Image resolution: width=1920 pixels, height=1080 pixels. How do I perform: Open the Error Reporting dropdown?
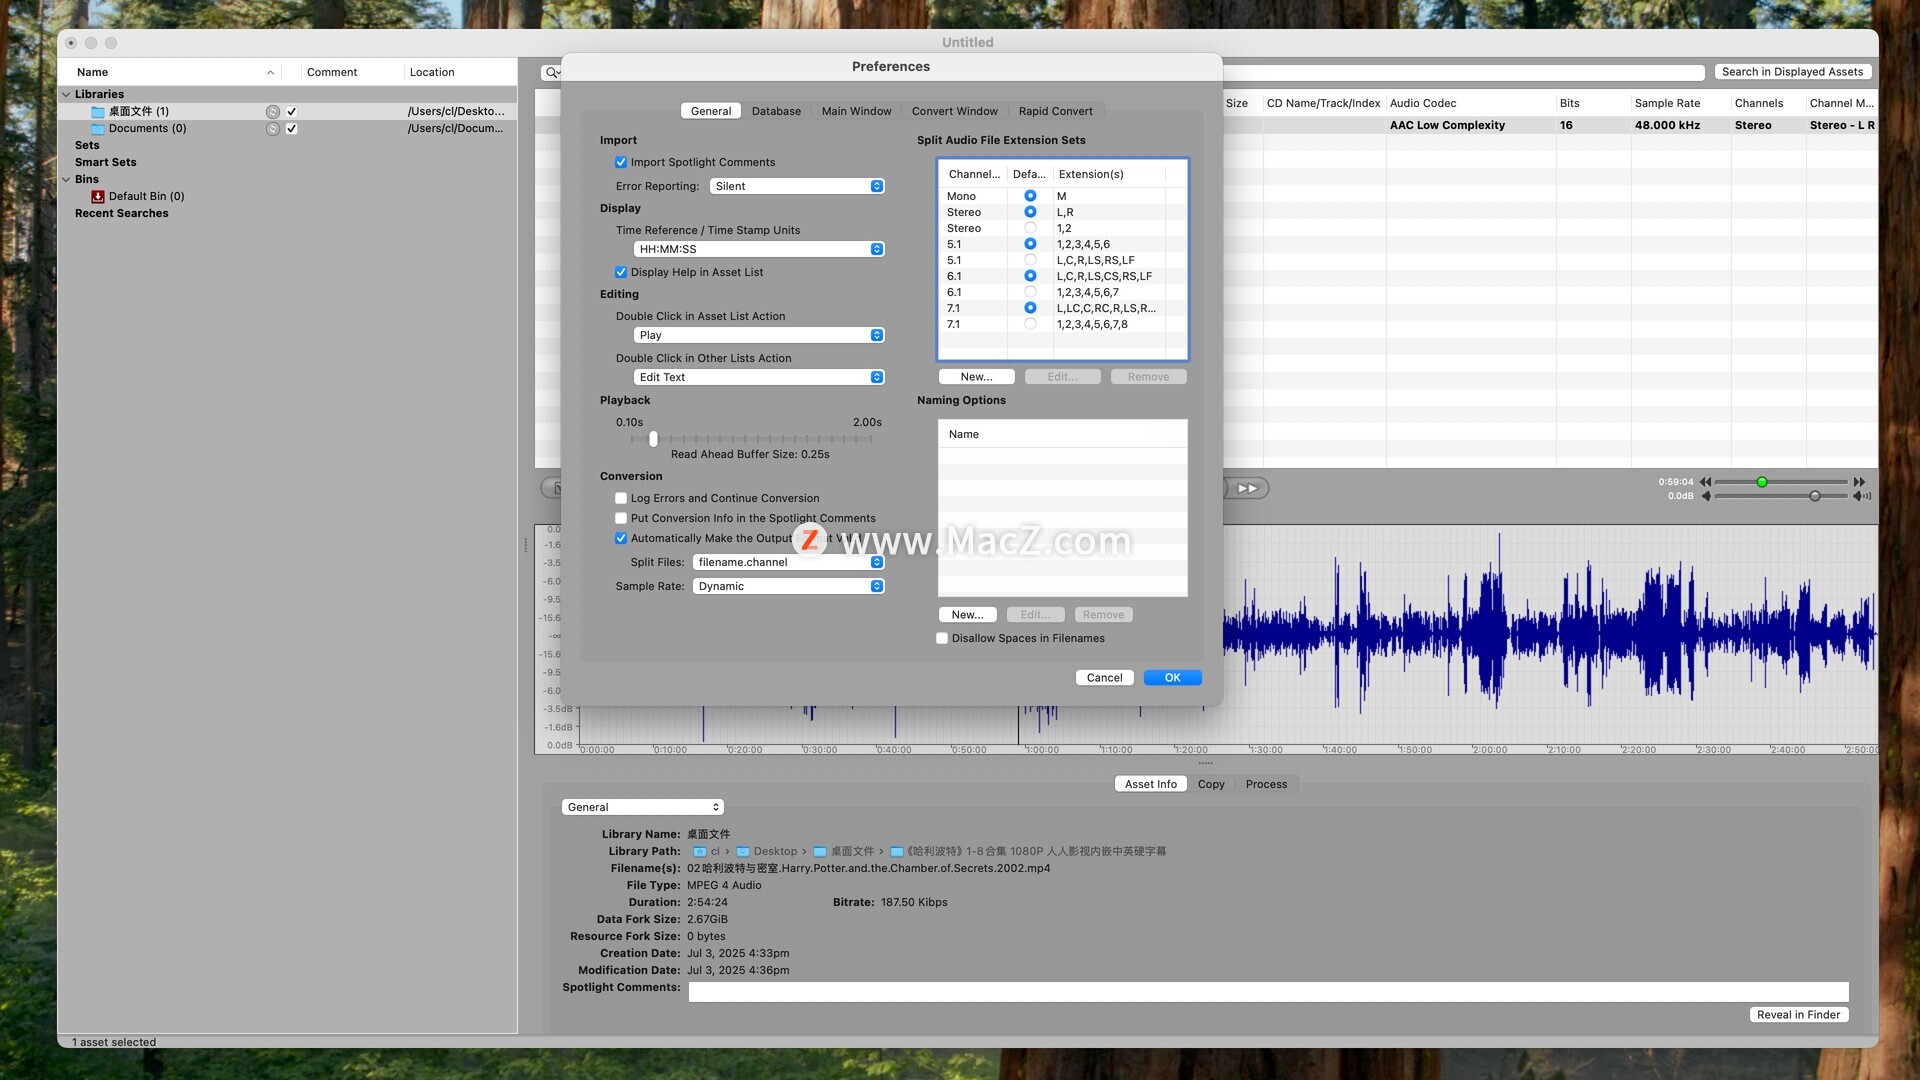[797, 187]
